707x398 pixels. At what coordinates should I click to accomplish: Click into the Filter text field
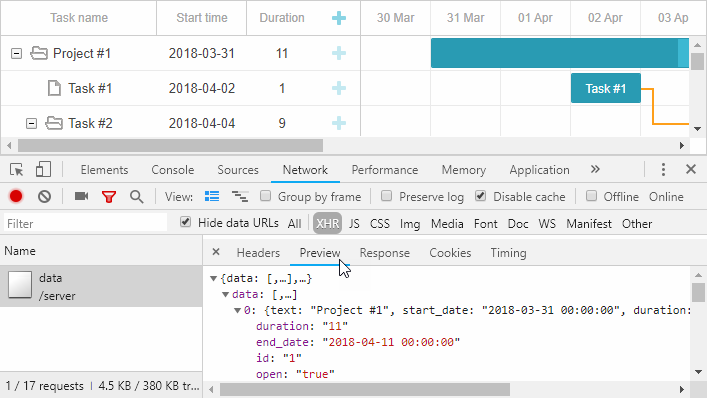pos(85,224)
